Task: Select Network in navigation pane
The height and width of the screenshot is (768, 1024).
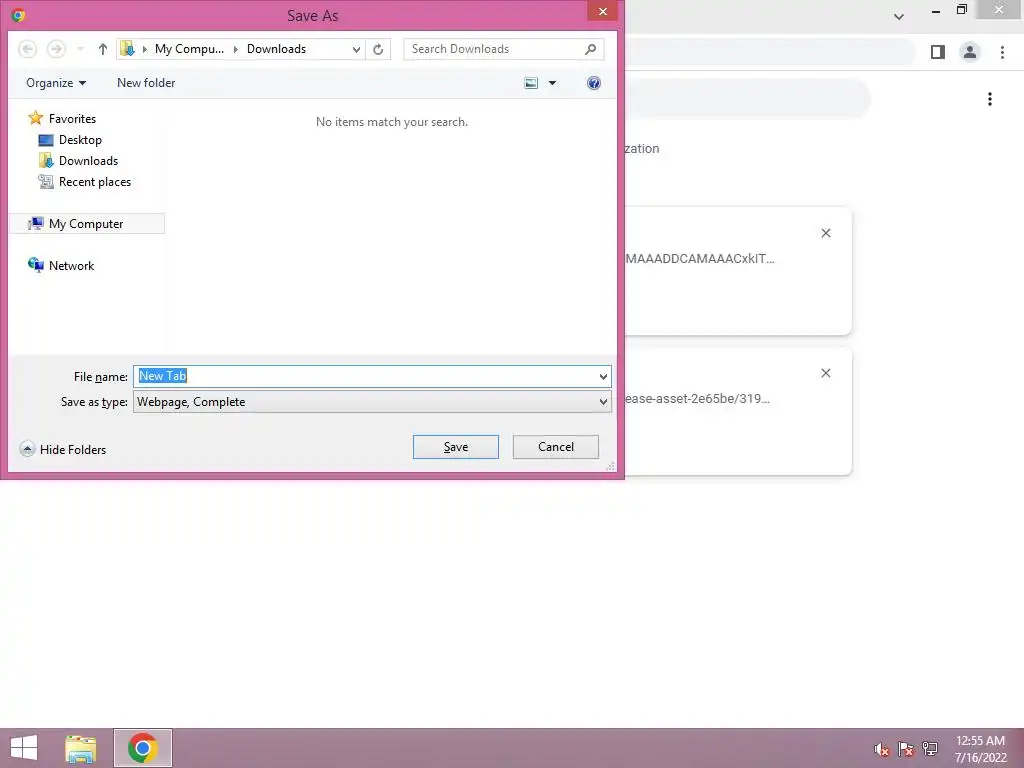Action: click(x=61, y=265)
